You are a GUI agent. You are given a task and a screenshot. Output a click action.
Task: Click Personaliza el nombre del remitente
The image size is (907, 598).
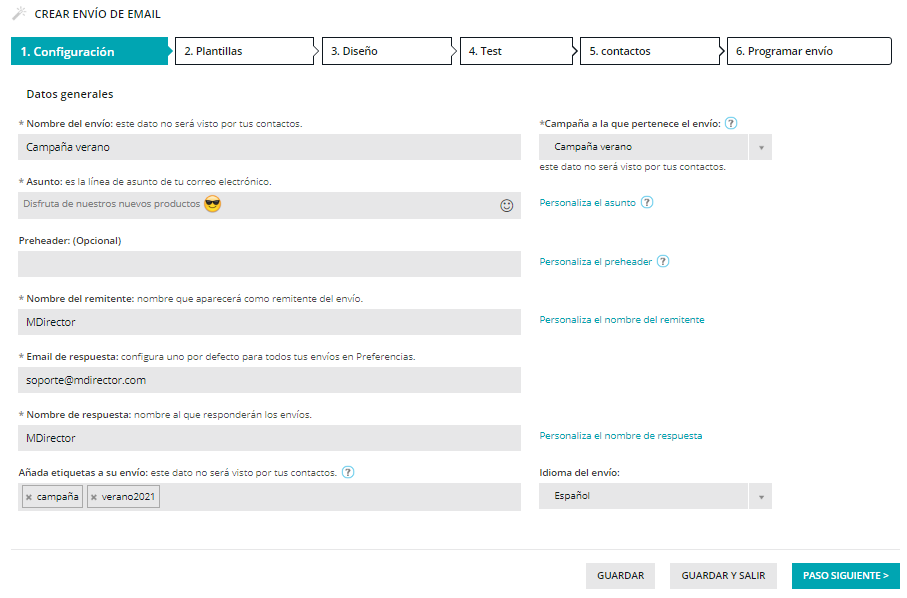click(621, 321)
